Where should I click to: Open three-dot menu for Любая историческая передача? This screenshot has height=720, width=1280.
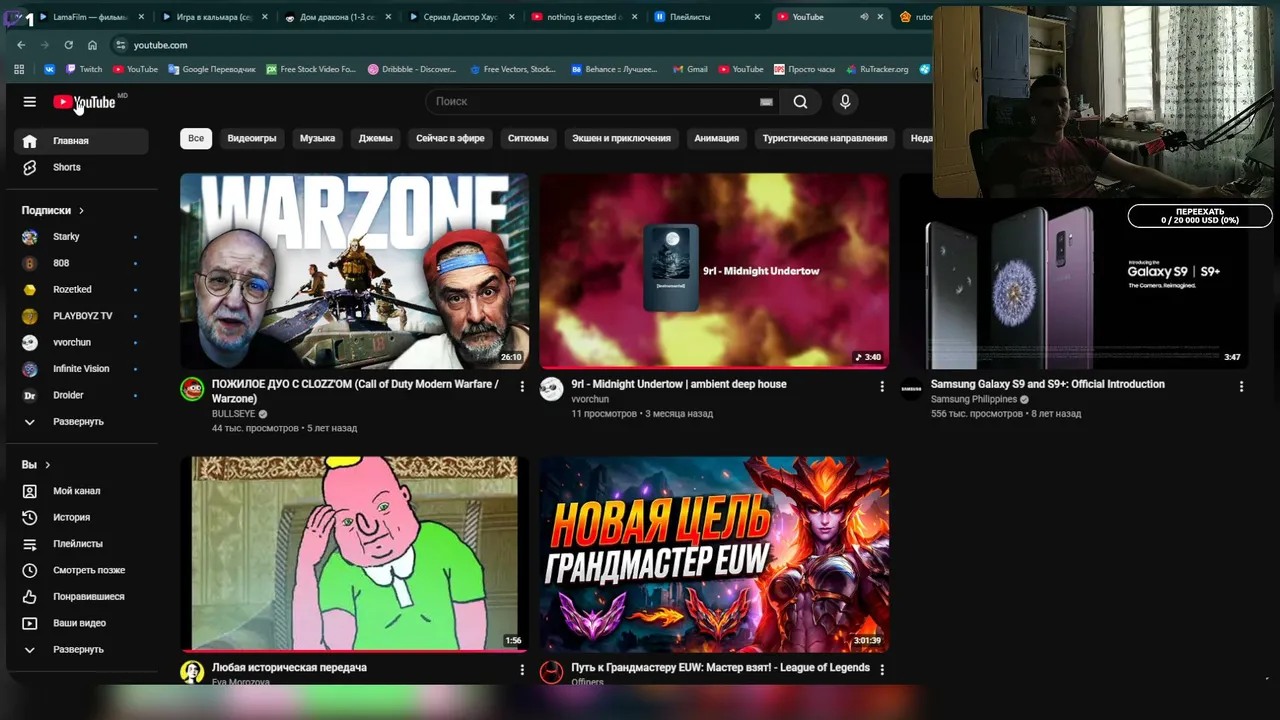(522, 670)
